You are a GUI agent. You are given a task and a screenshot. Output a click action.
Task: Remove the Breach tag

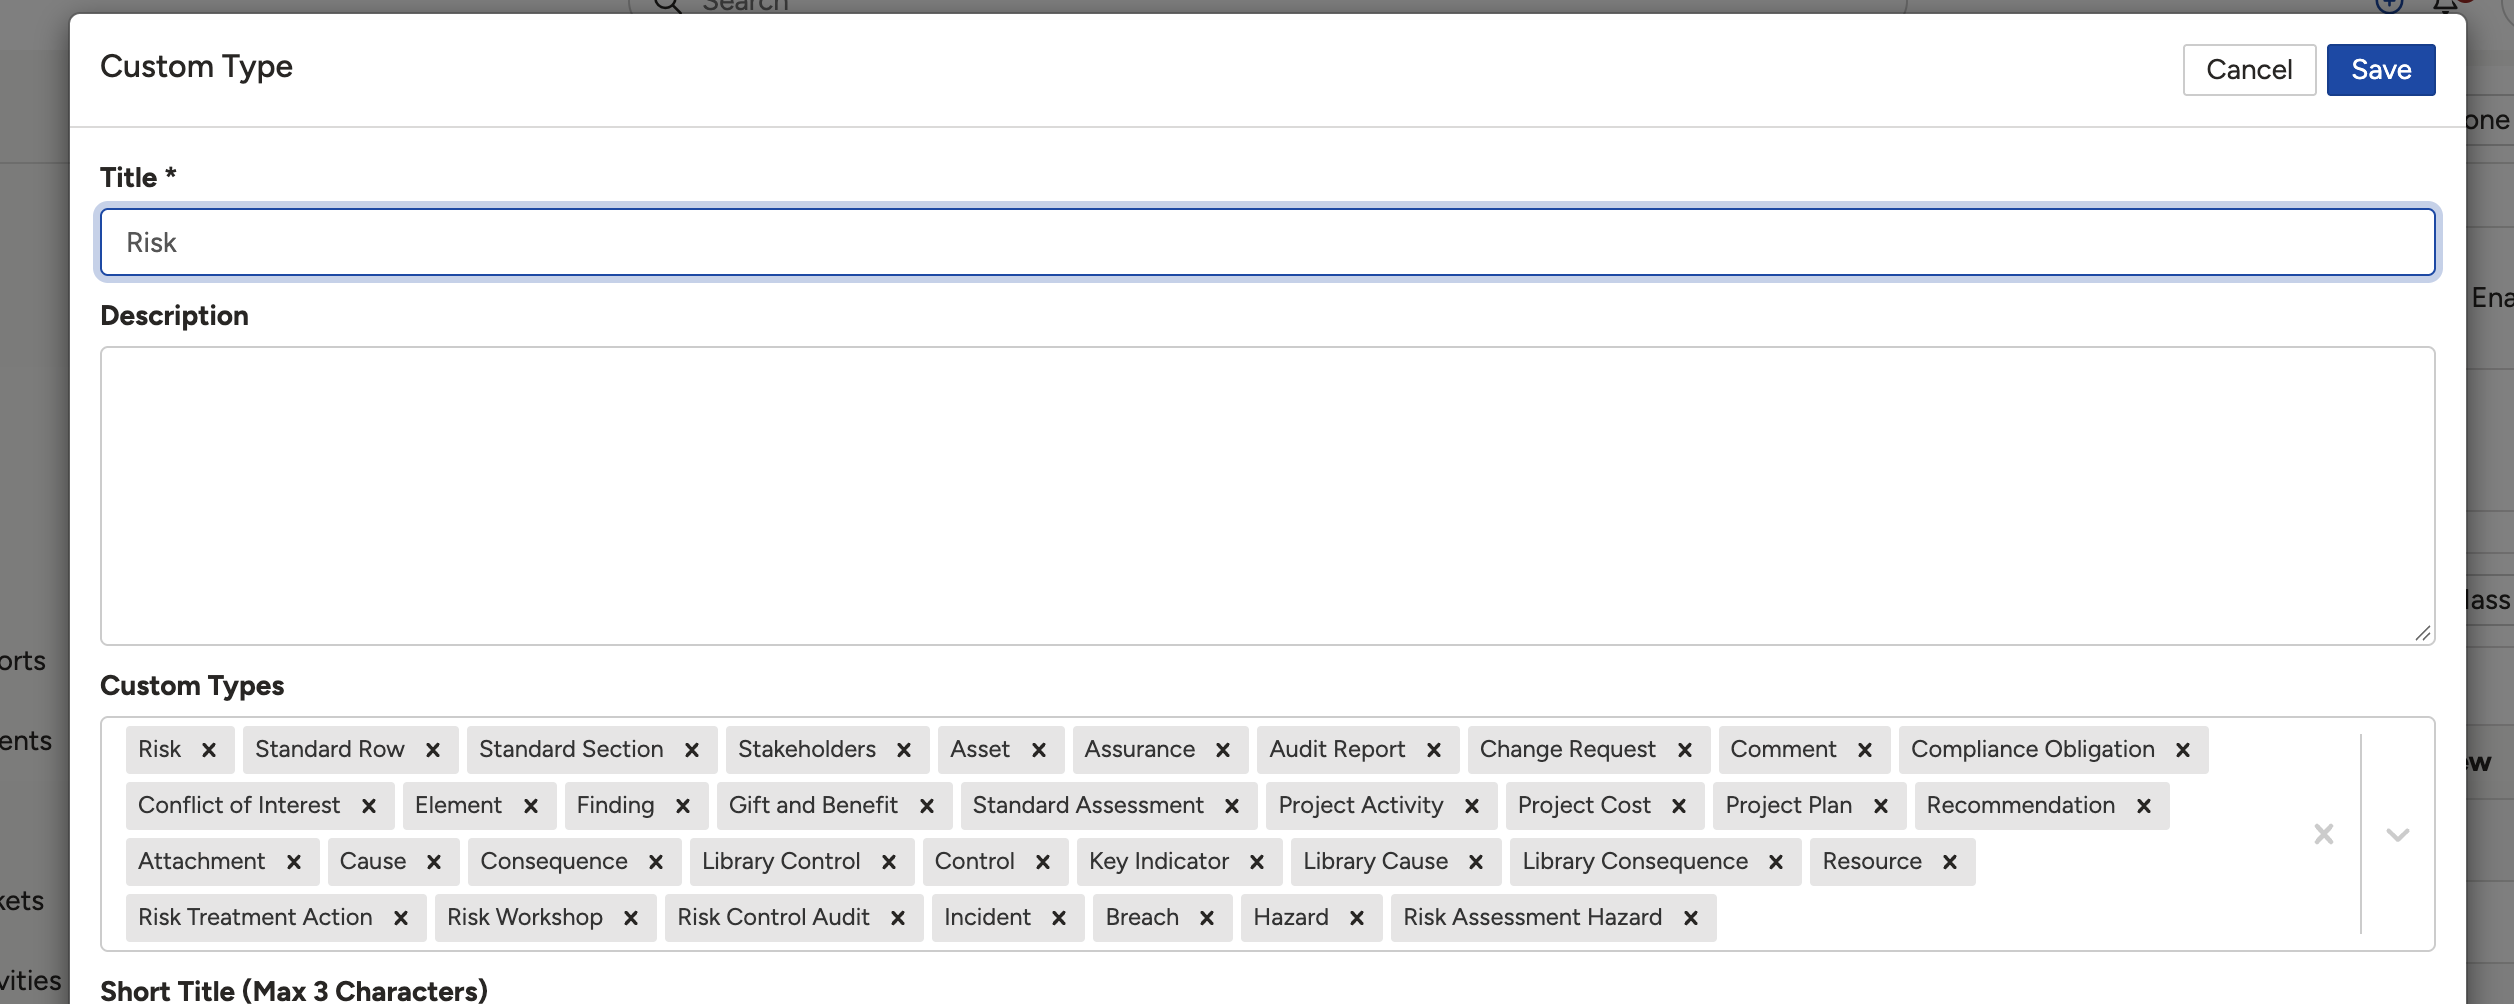pyautogui.click(x=1207, y=918)
